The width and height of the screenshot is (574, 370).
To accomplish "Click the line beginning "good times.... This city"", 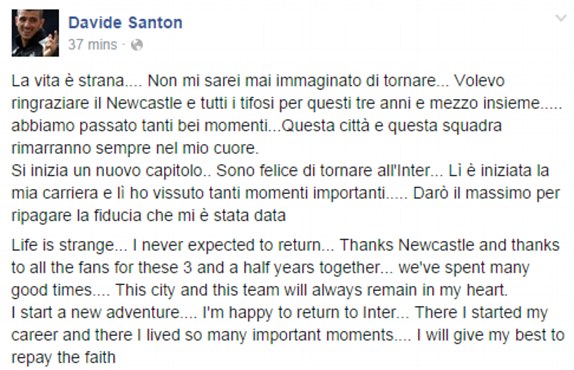I will click(x=260, y=290).
